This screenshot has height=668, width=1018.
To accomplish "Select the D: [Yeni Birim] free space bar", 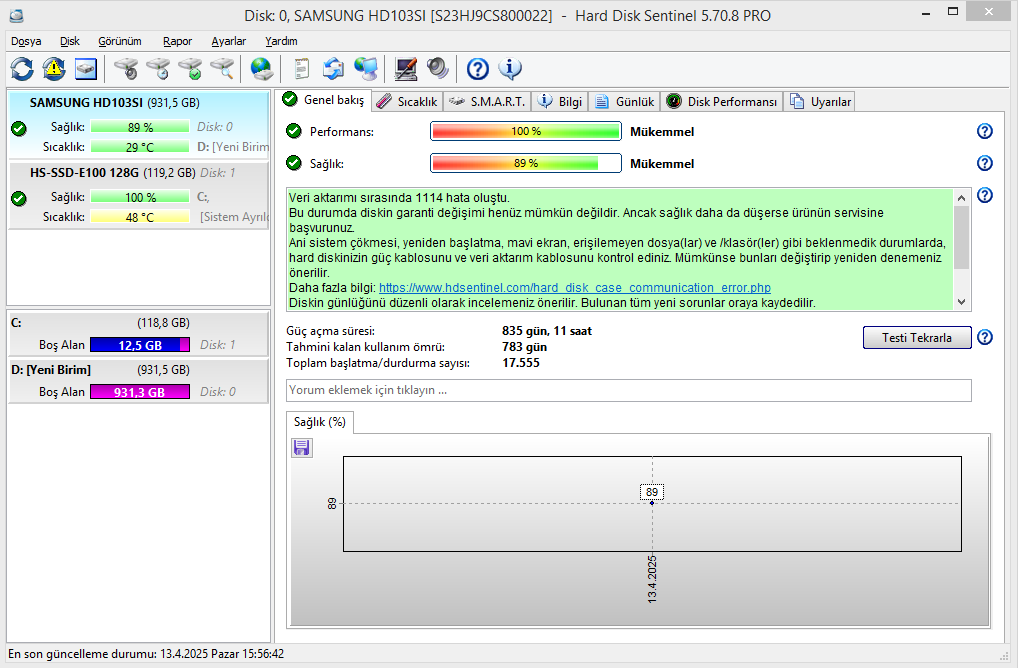I will [140, 392].
